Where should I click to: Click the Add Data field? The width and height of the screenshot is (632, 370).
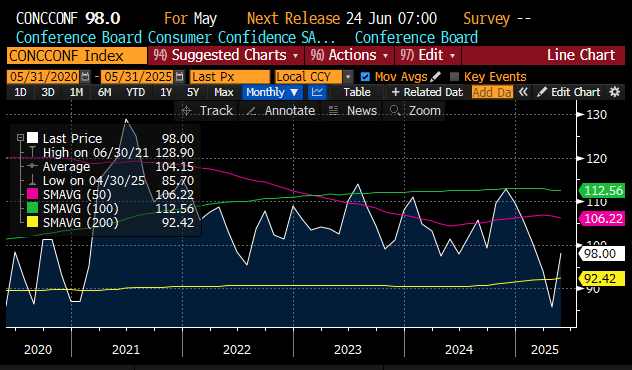[492, 92]
